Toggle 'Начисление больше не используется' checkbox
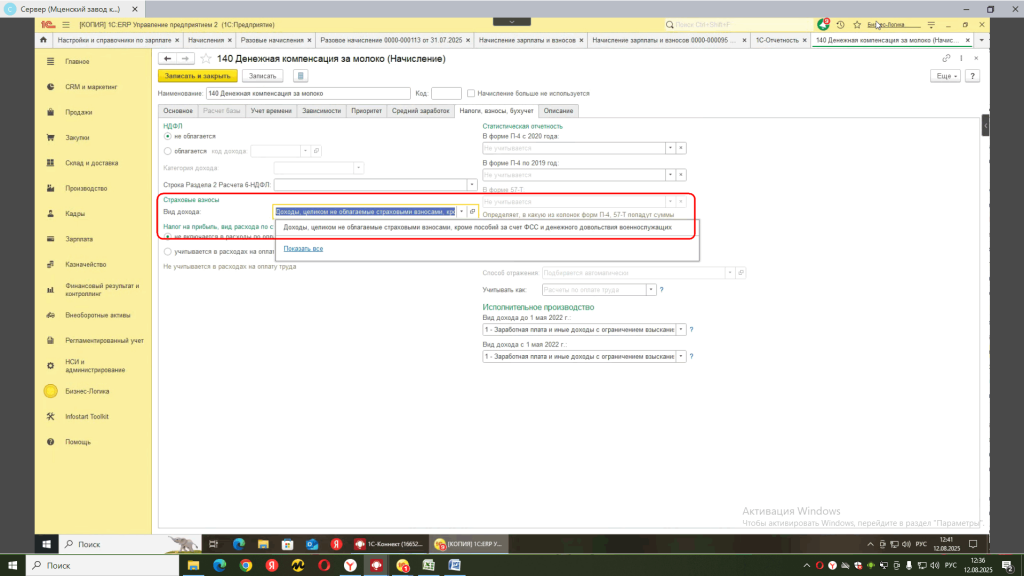The height and width of the screenshot is (576, 1024). pyautogui.click(x=471, y=93)
